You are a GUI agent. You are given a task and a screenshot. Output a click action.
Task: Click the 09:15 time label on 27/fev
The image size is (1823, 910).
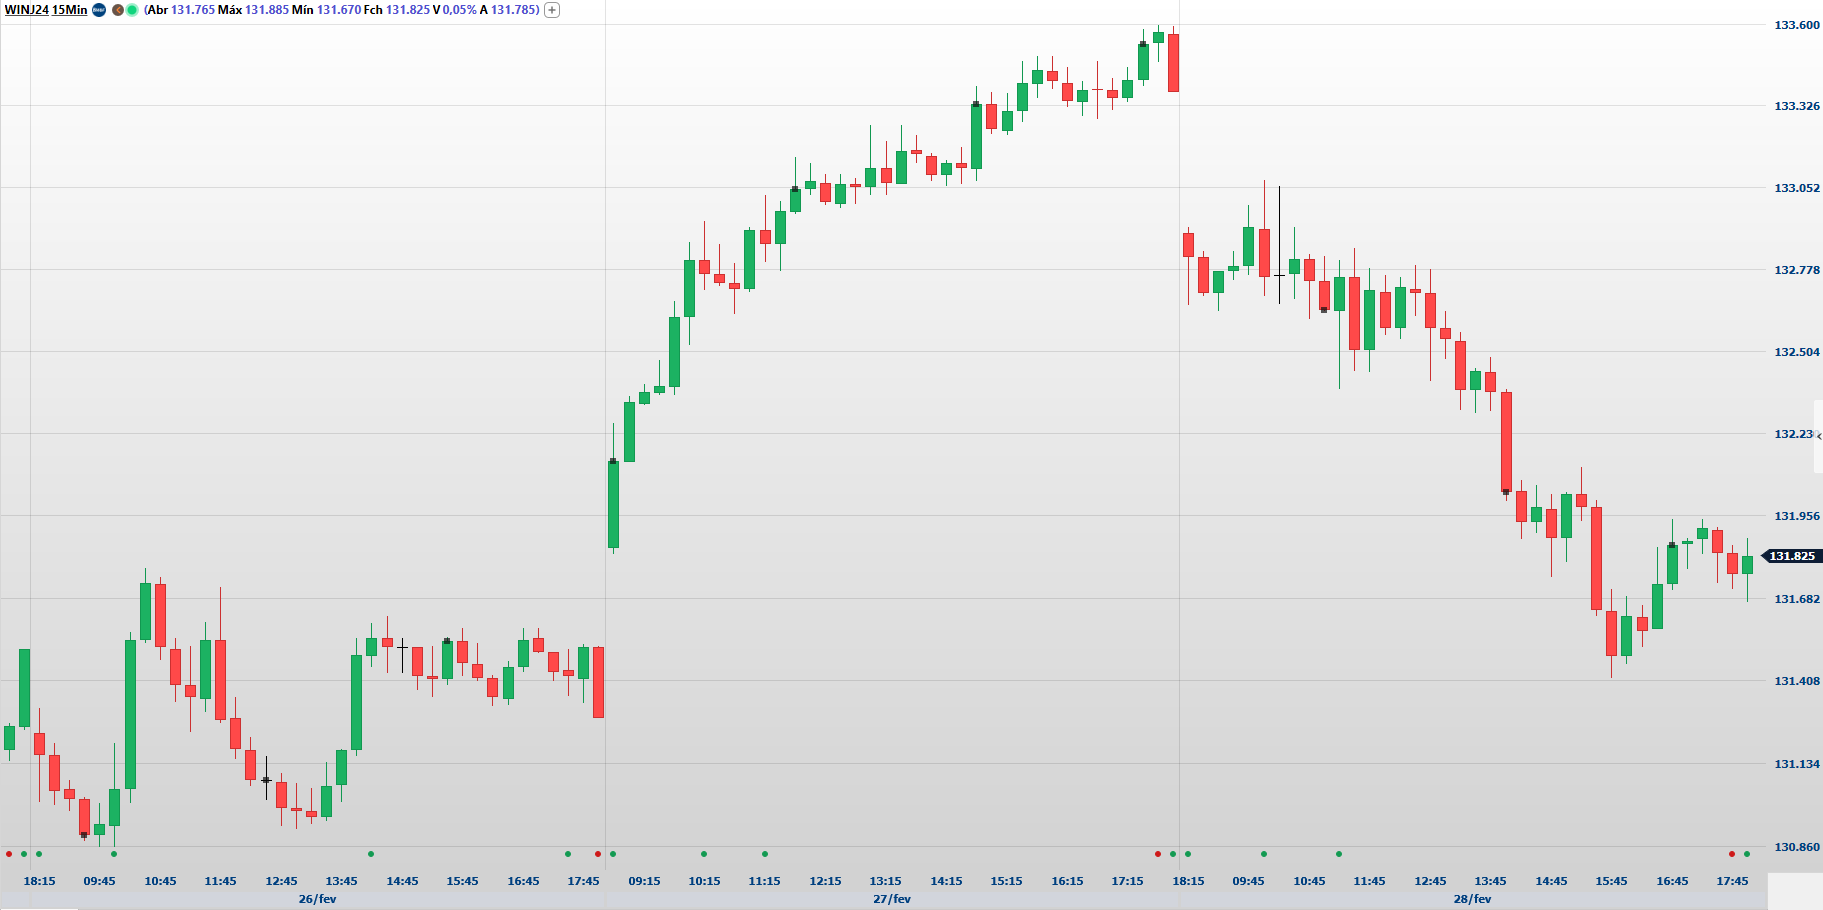coord(644,881)
